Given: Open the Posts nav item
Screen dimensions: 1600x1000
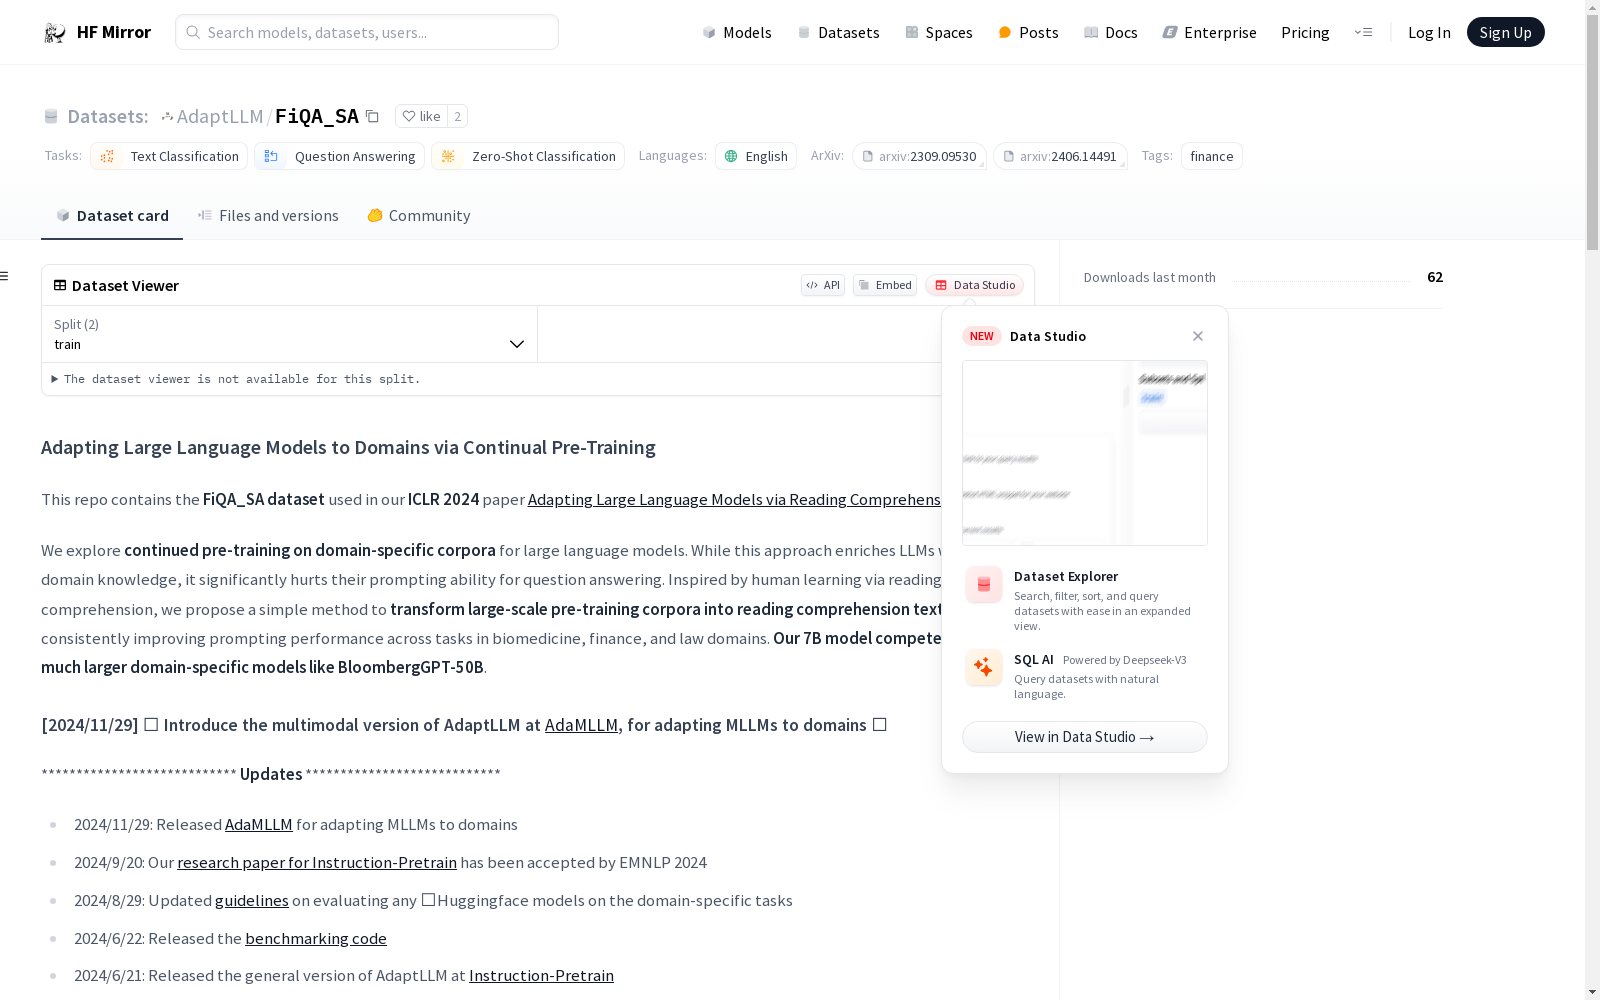Looking at the screenshot, I should (1028, 32).
